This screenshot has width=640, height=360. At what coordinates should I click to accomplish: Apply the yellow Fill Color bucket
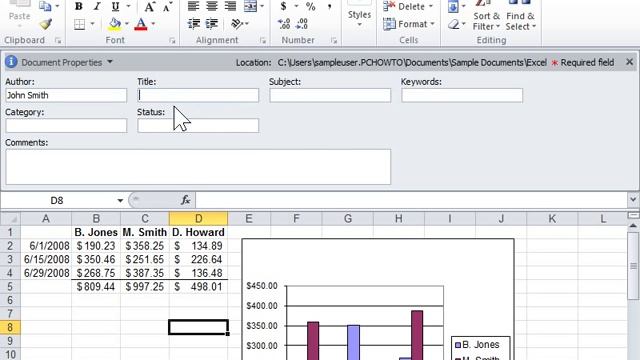coord(115,24)
